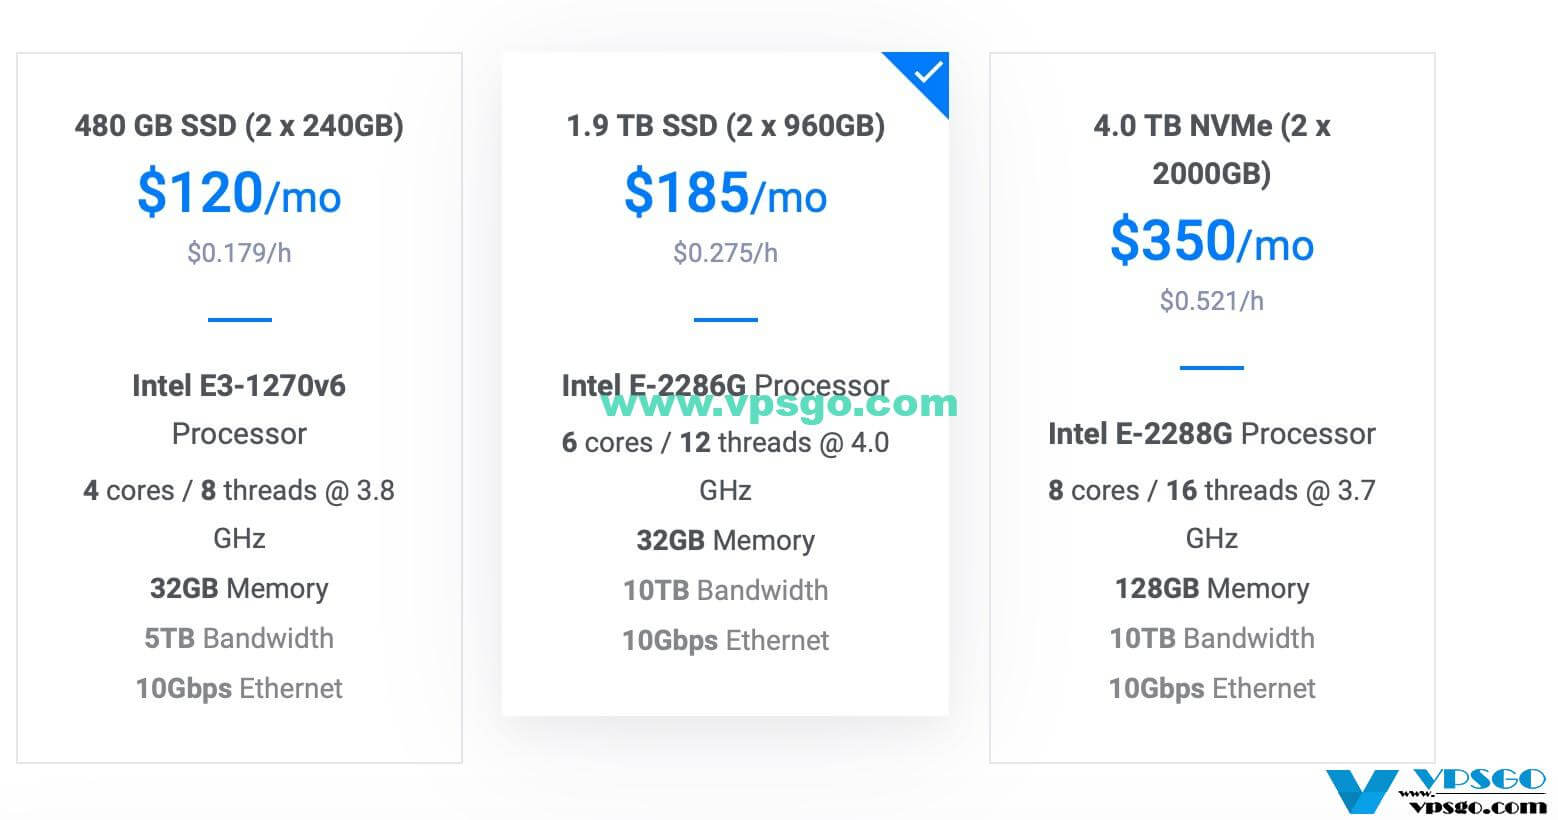1558x820 pixels.
Task: Click the Intel E3-1270v6 processor label
Action: point(239,409)
